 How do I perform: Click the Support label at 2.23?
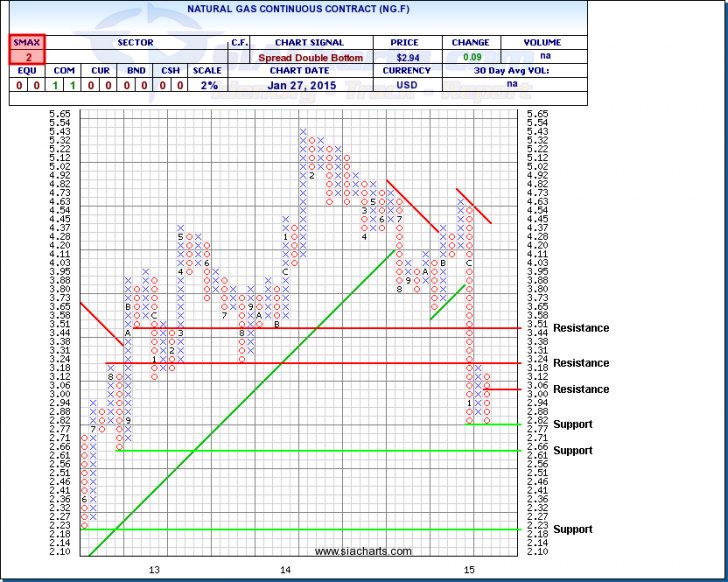[x=573, y=529]
